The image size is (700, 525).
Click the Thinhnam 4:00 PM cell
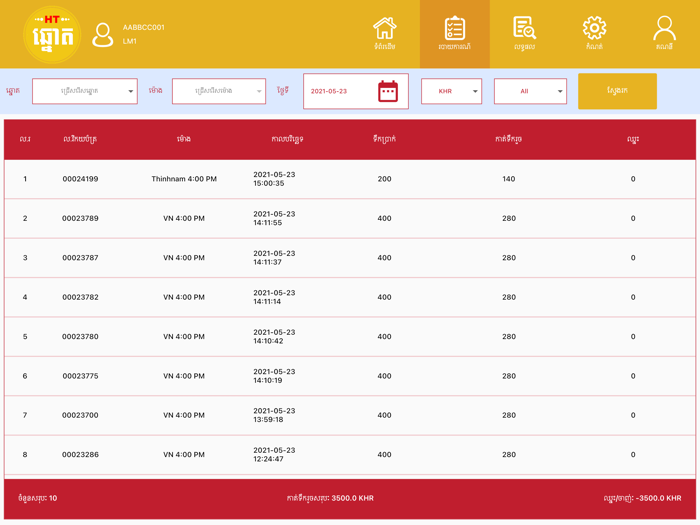(184, 179)
